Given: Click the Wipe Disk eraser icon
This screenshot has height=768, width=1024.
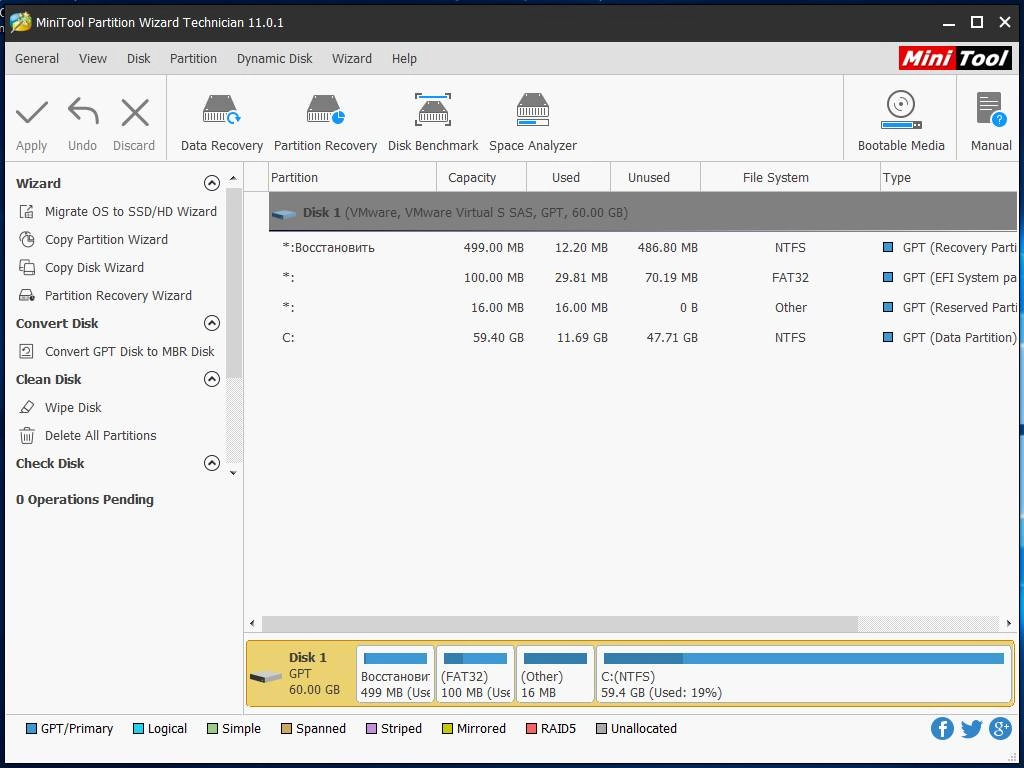Looking at the screenshot, I should pos(26,408).
